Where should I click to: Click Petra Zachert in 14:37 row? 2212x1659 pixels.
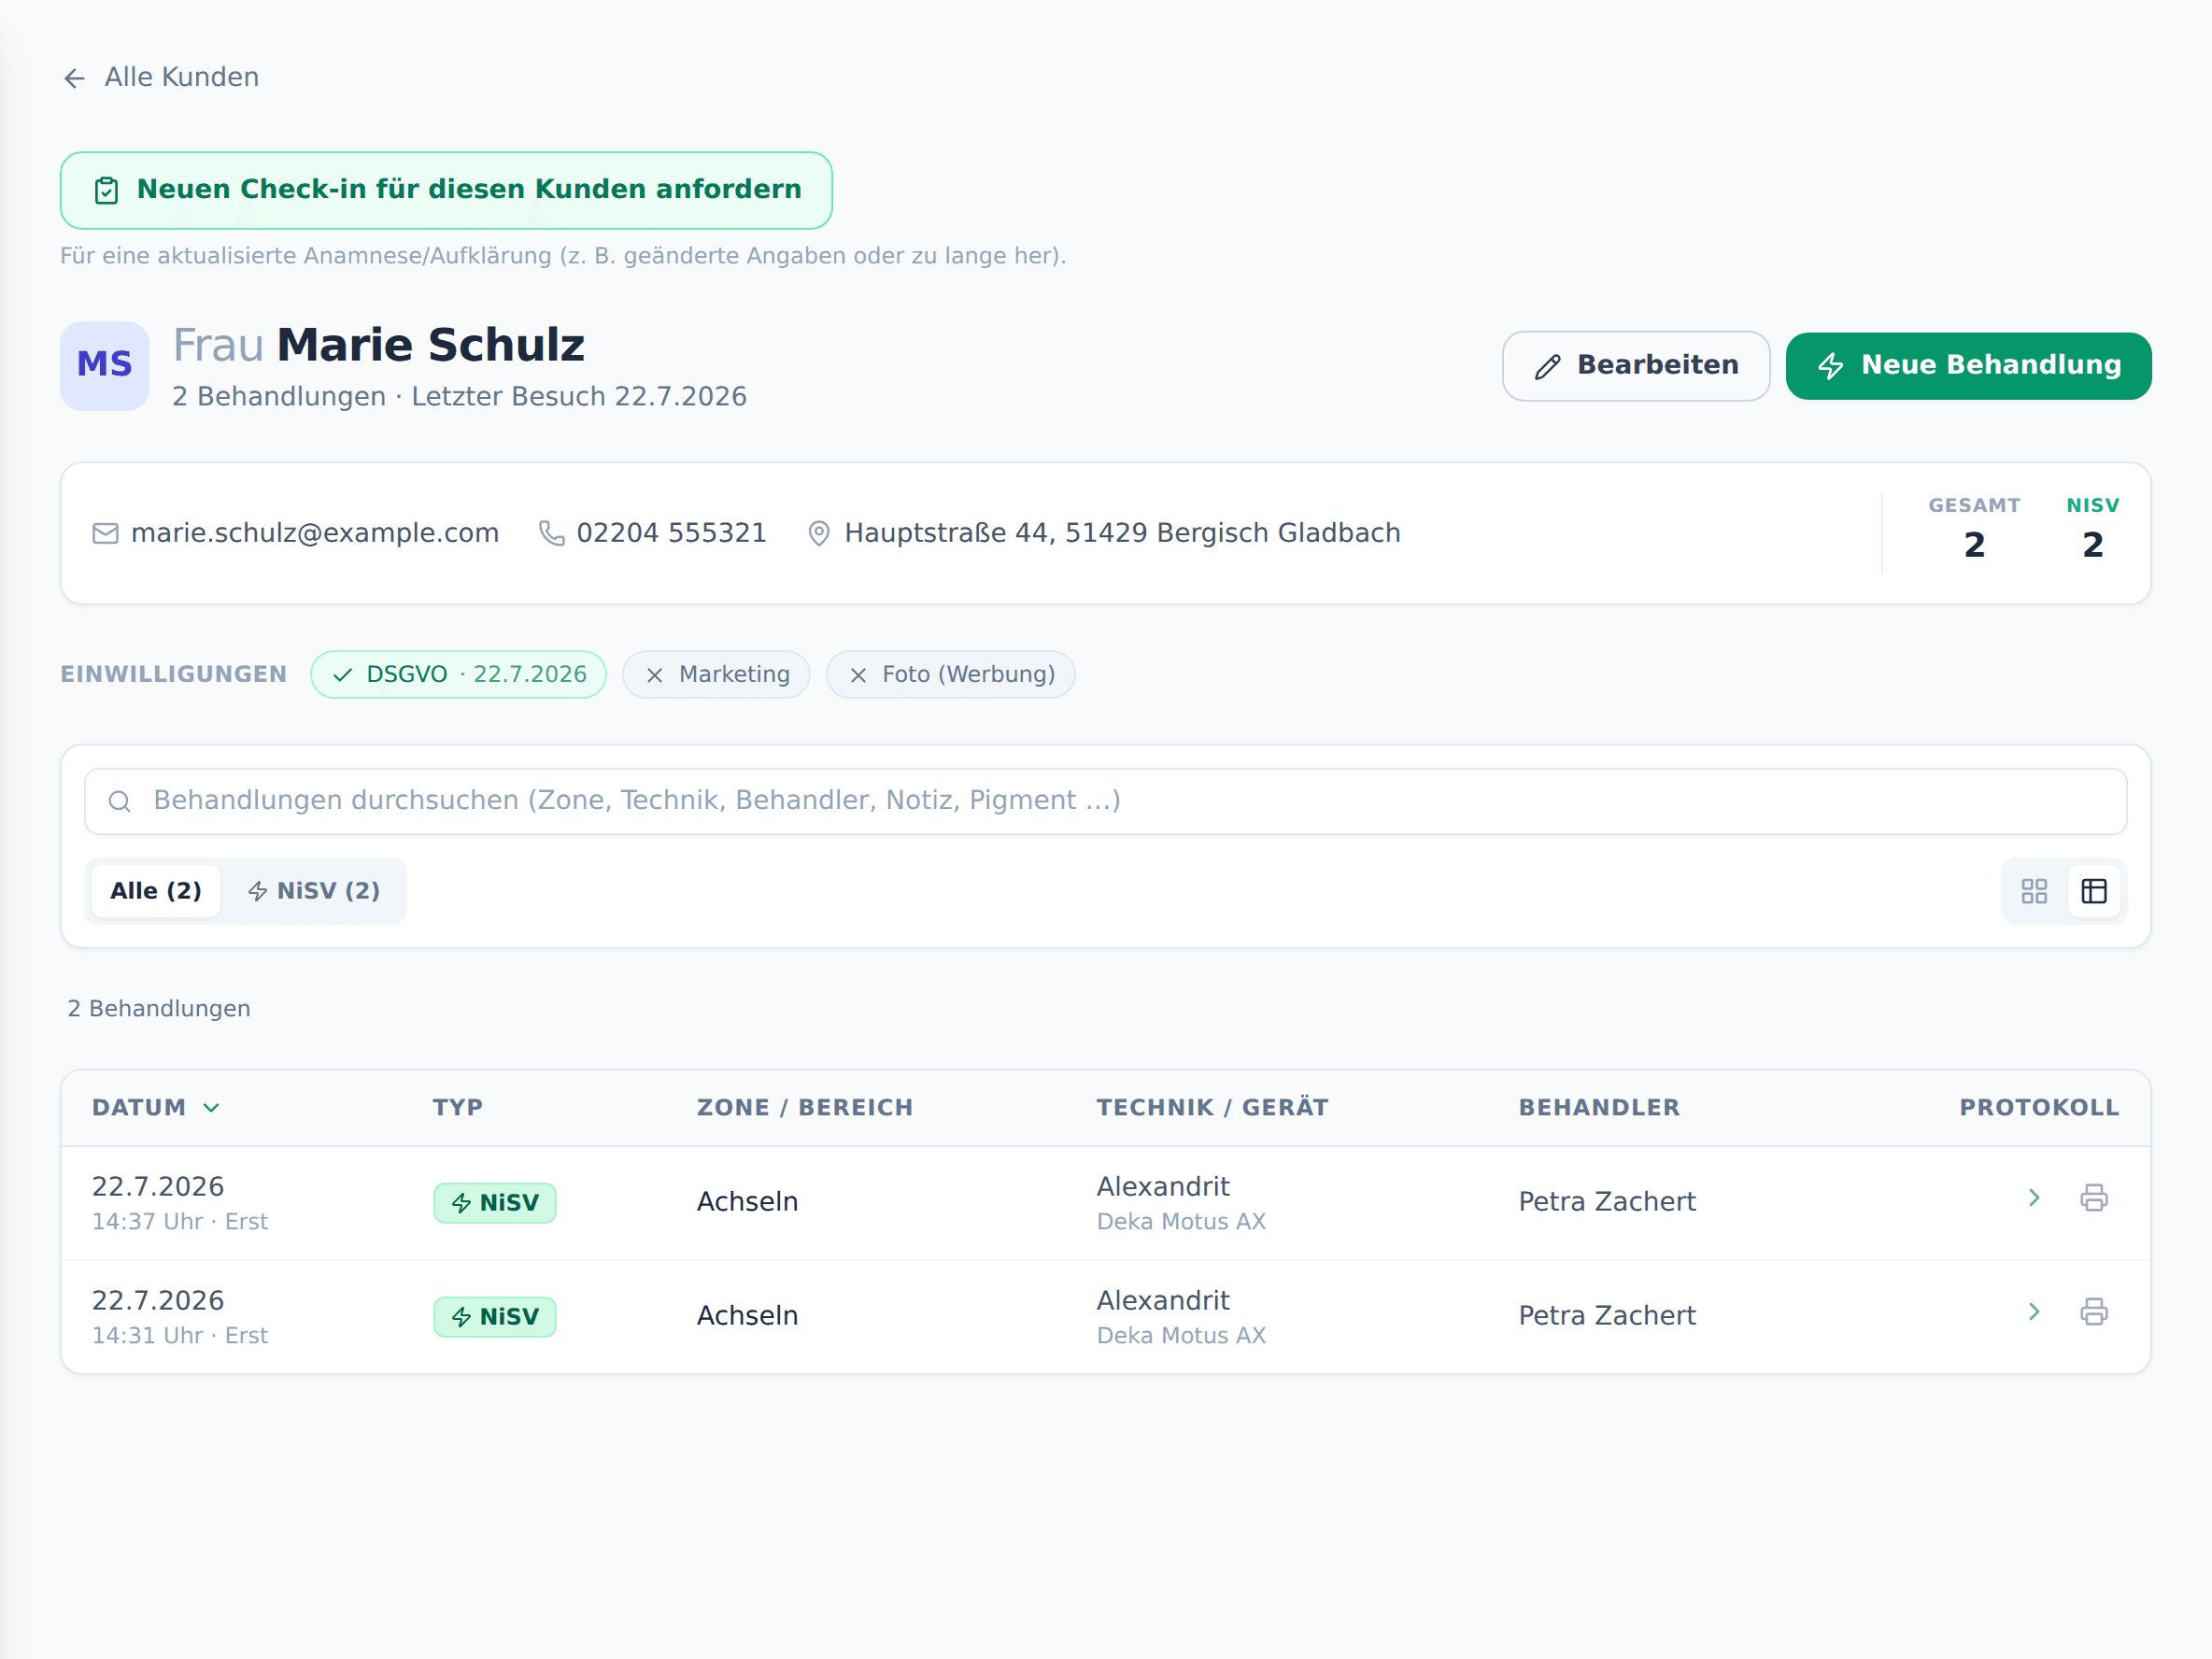point(1607,1202)
